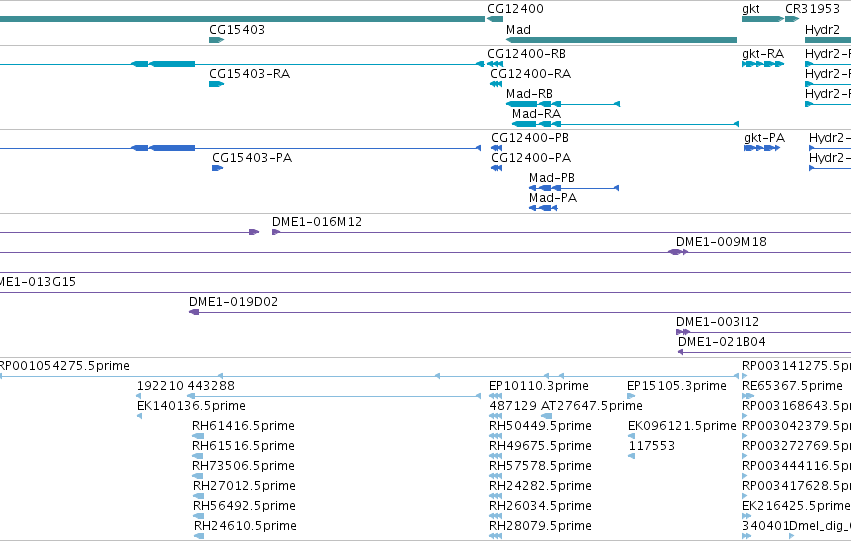The width and height of the screenshot is (851, 541).
Task: Select EST RH56492.5prime
Action: pos(244,507)
